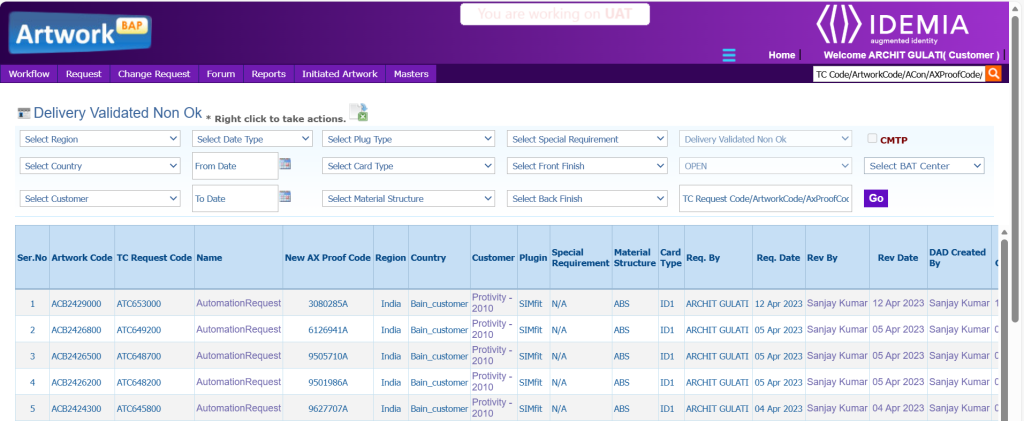This screenshot has width=1024, height=421.
Task: Click the Excel export icon
Action: tap(358, 112)
